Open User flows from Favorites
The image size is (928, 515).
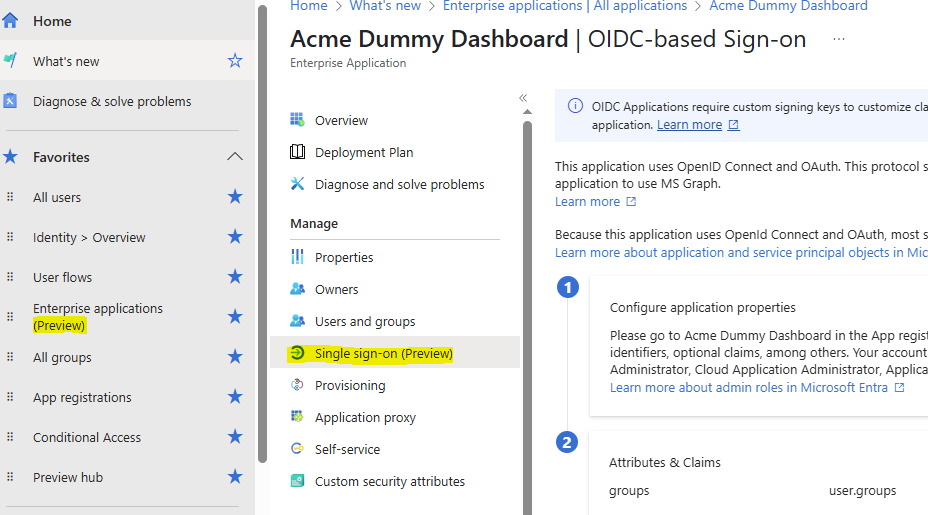[62, 277]
